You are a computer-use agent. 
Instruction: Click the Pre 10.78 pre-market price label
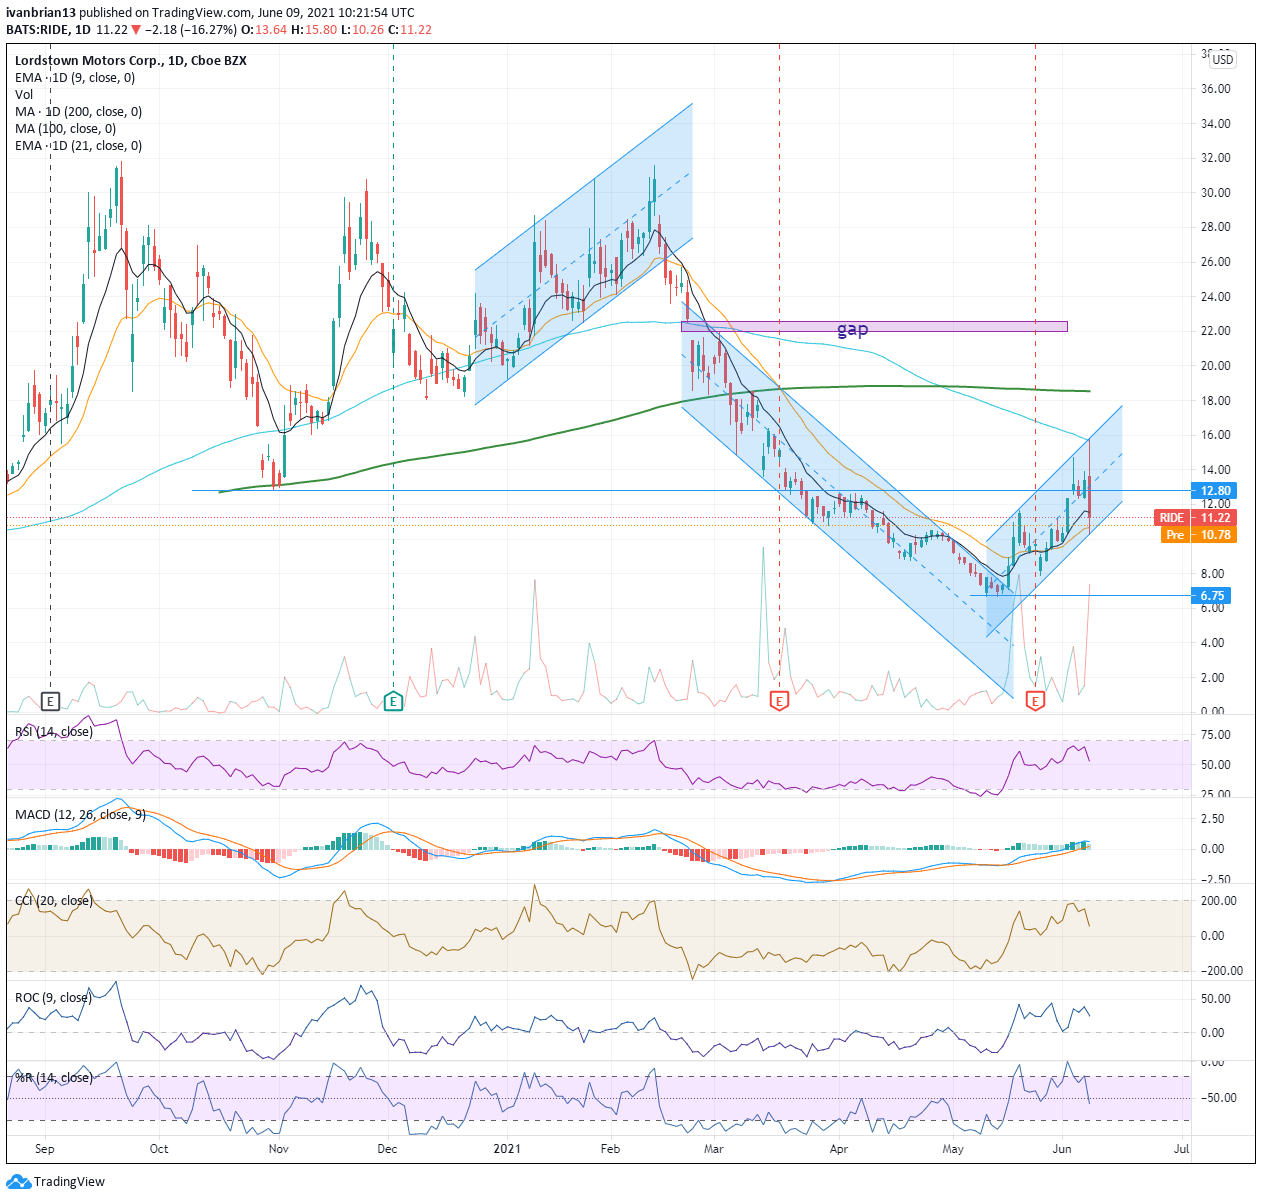[1199, 535]
